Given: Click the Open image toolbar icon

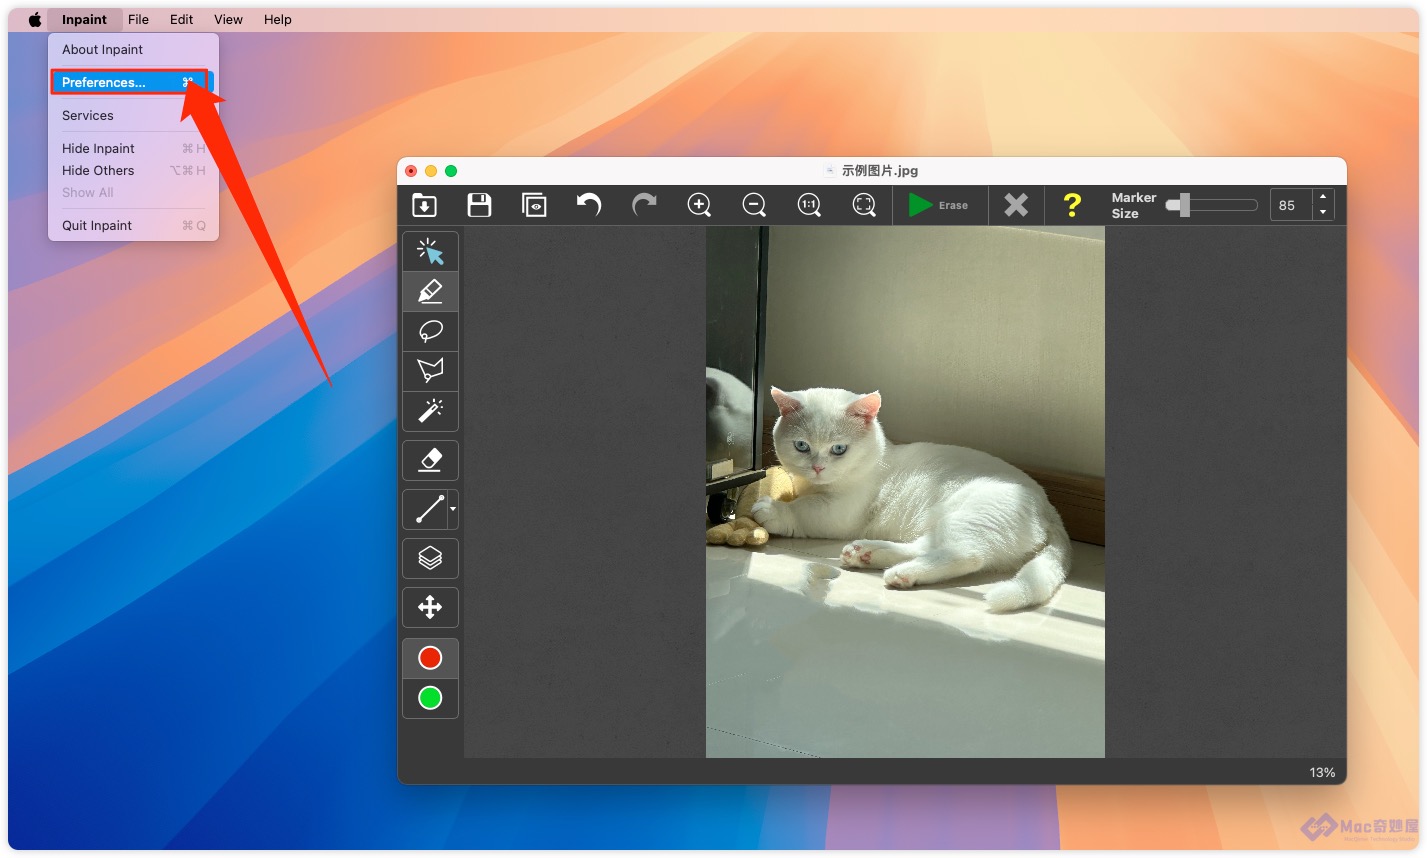Looking at the screenshot, I should coord(424,205).
